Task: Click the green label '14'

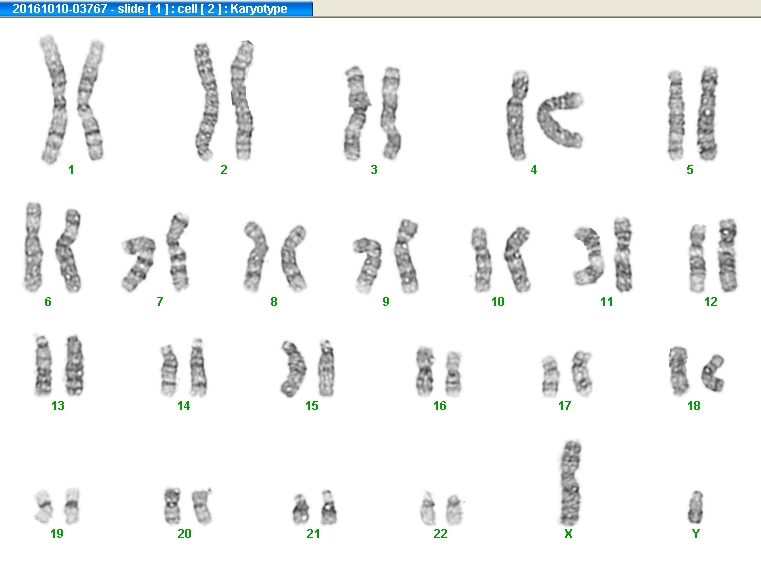Action: [x=183, y=406]
